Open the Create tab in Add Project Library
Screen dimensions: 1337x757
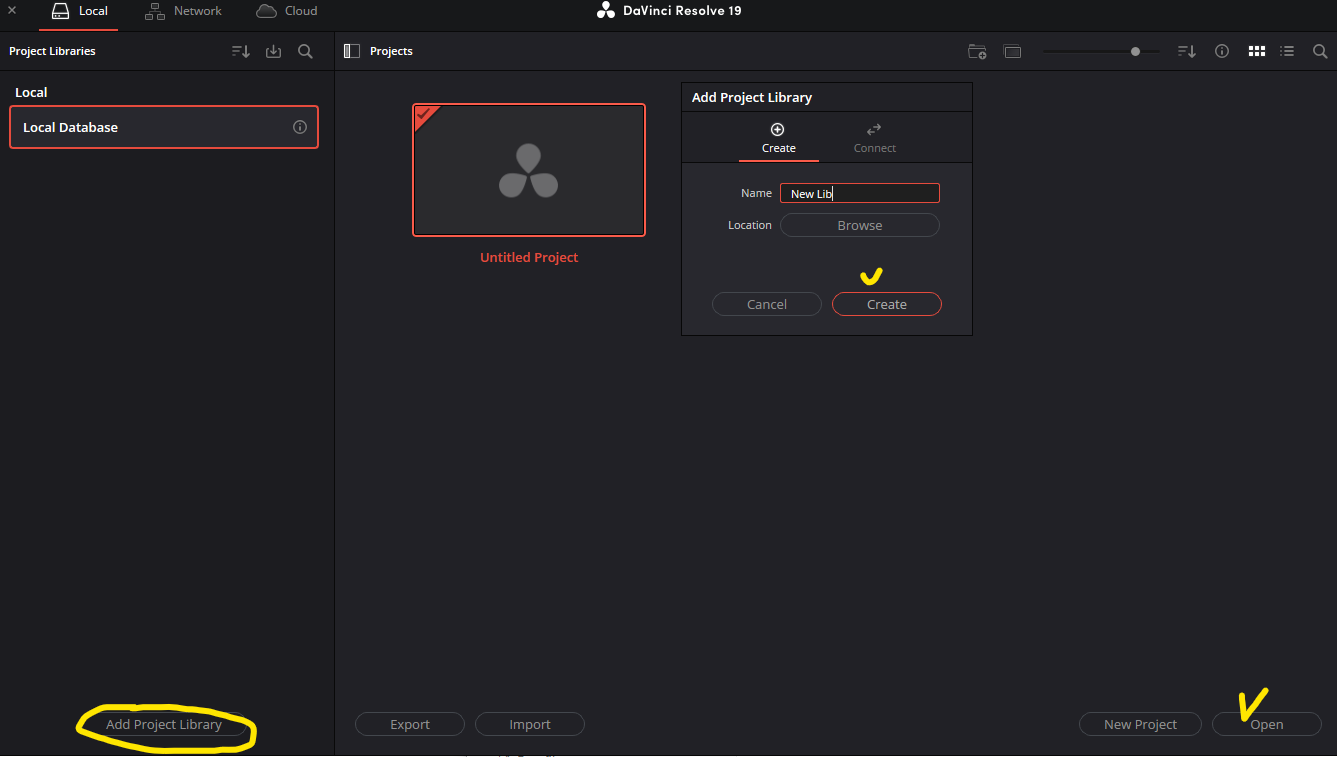coord(778,138)
